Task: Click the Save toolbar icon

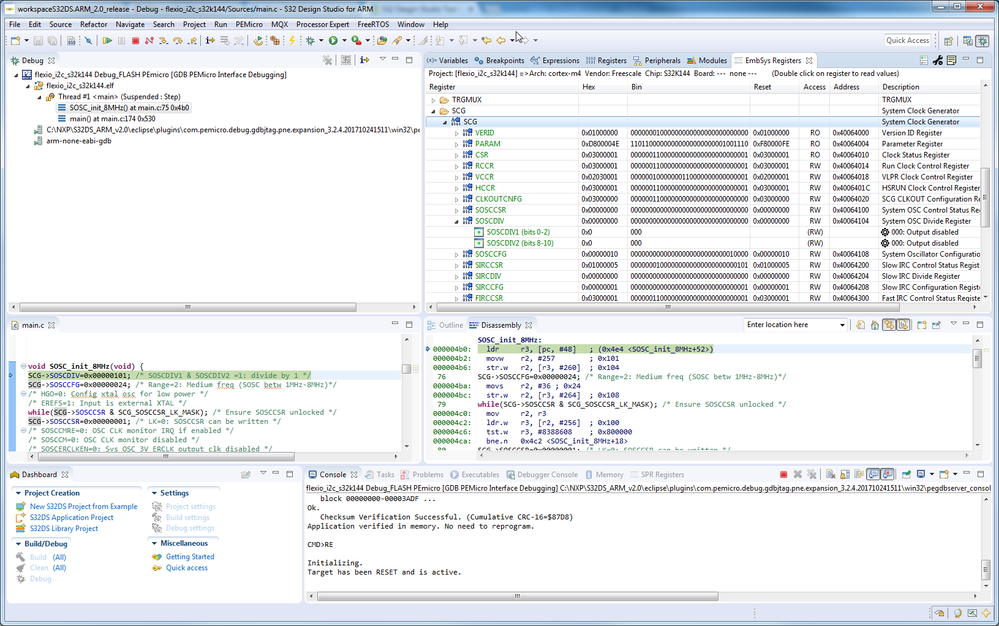Action: point(38,41)
